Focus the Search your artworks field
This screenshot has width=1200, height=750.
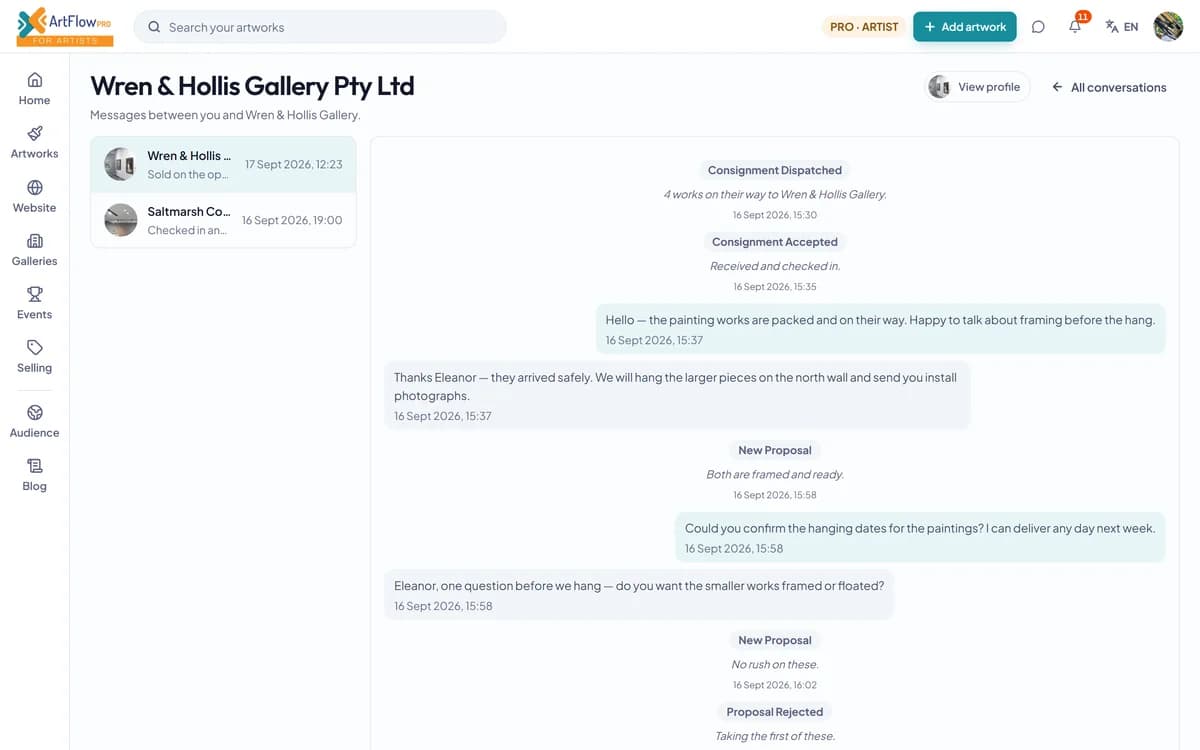click(320, 27)
